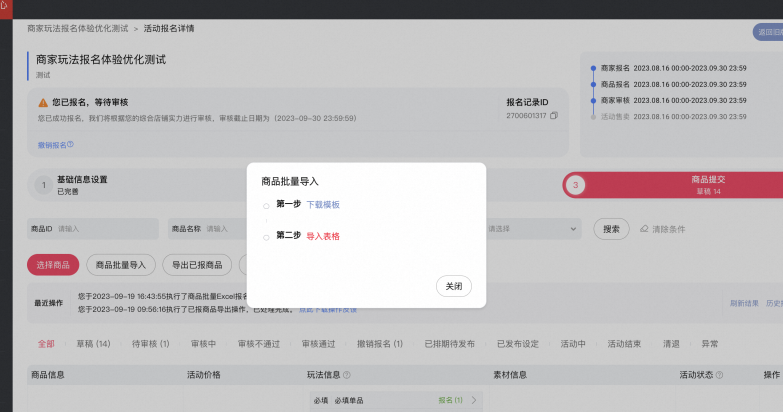The image size is (783, 412).
Task: Click the eraser icon for 清除条件
Action: point(644,229)
